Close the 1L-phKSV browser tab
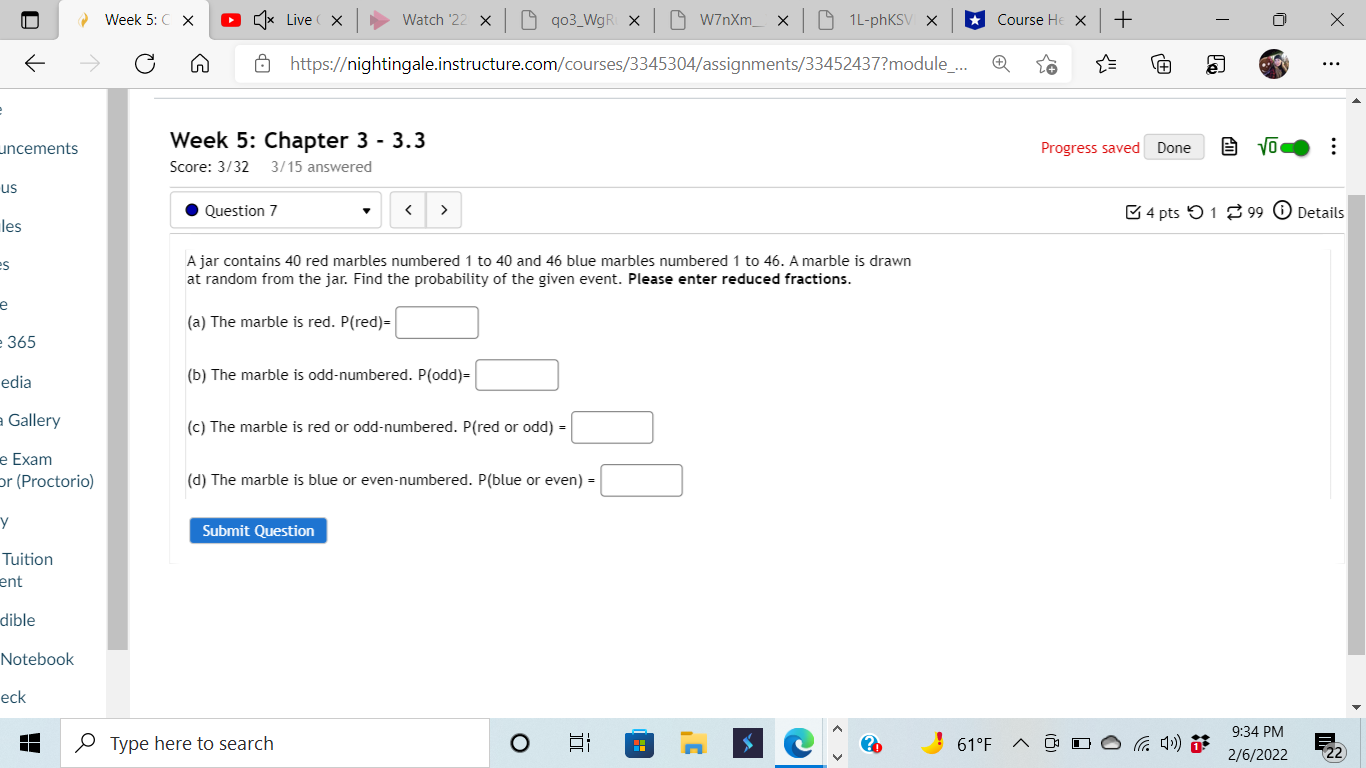Viewport: 1366px width, 768px height. pyautogui.click(x=931, y=20)
